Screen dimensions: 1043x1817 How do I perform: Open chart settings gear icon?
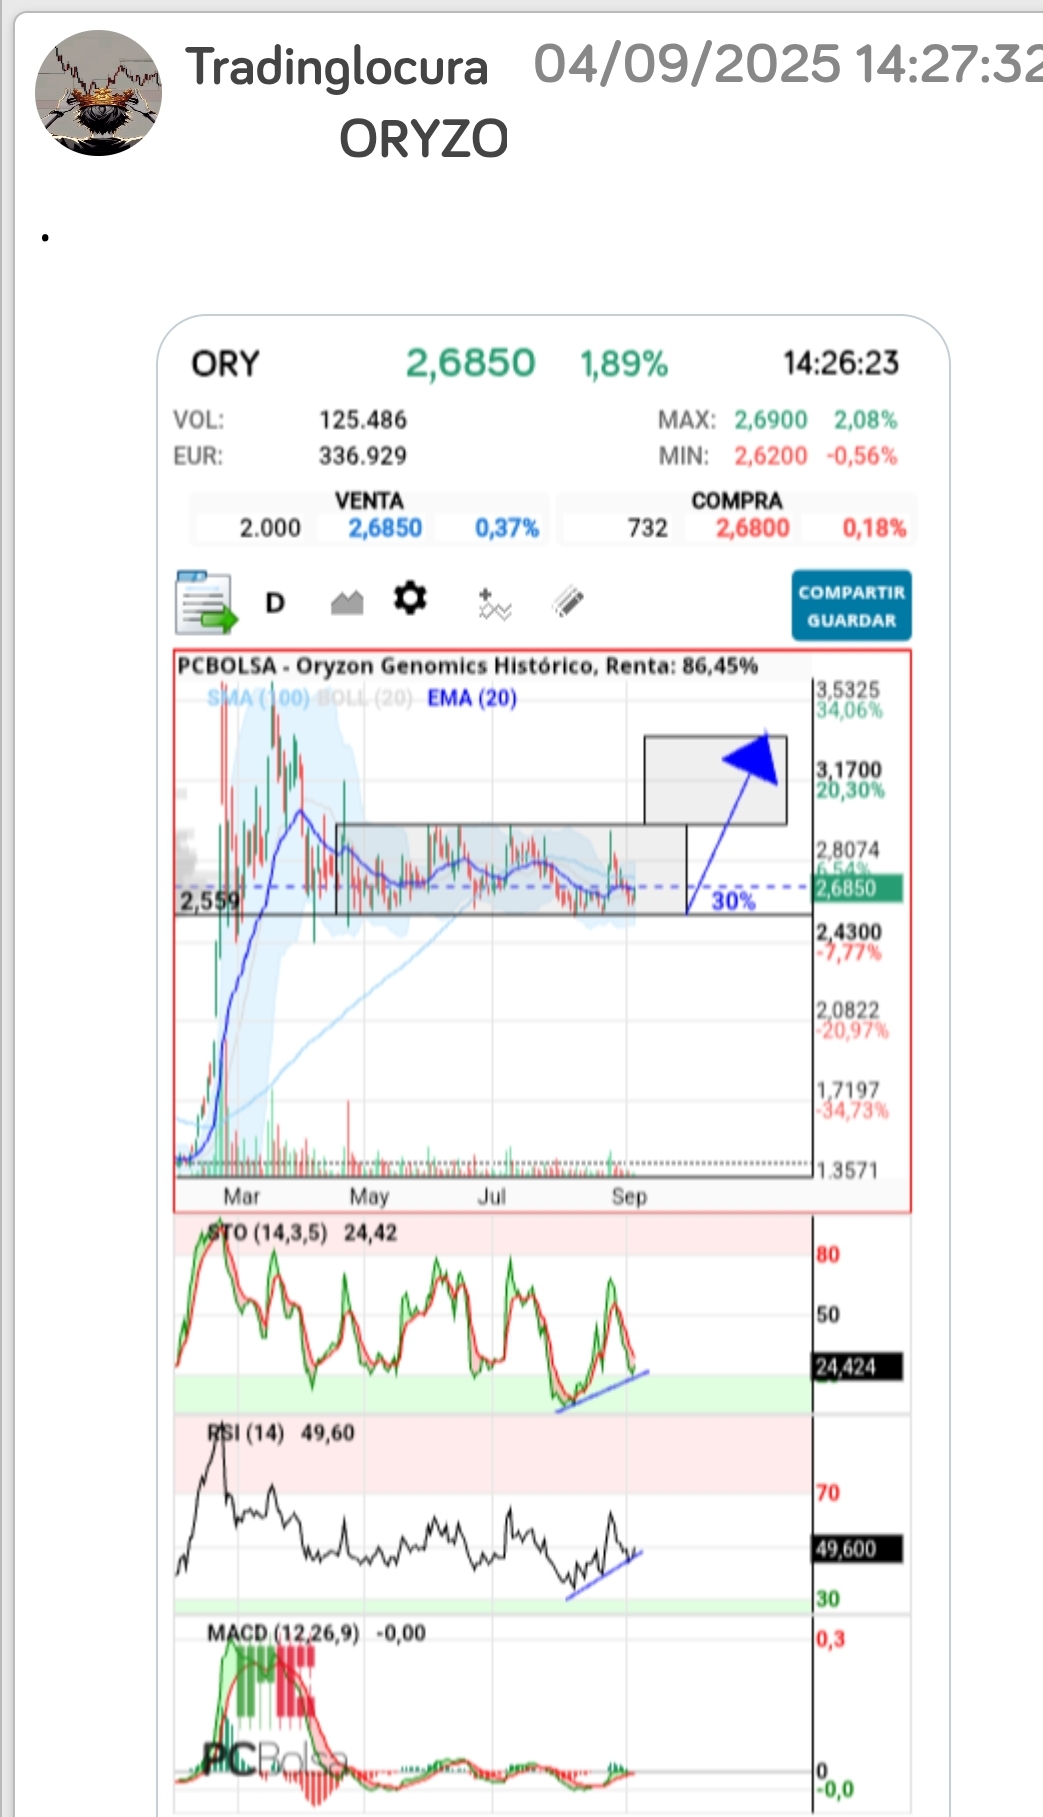point(410,599)
